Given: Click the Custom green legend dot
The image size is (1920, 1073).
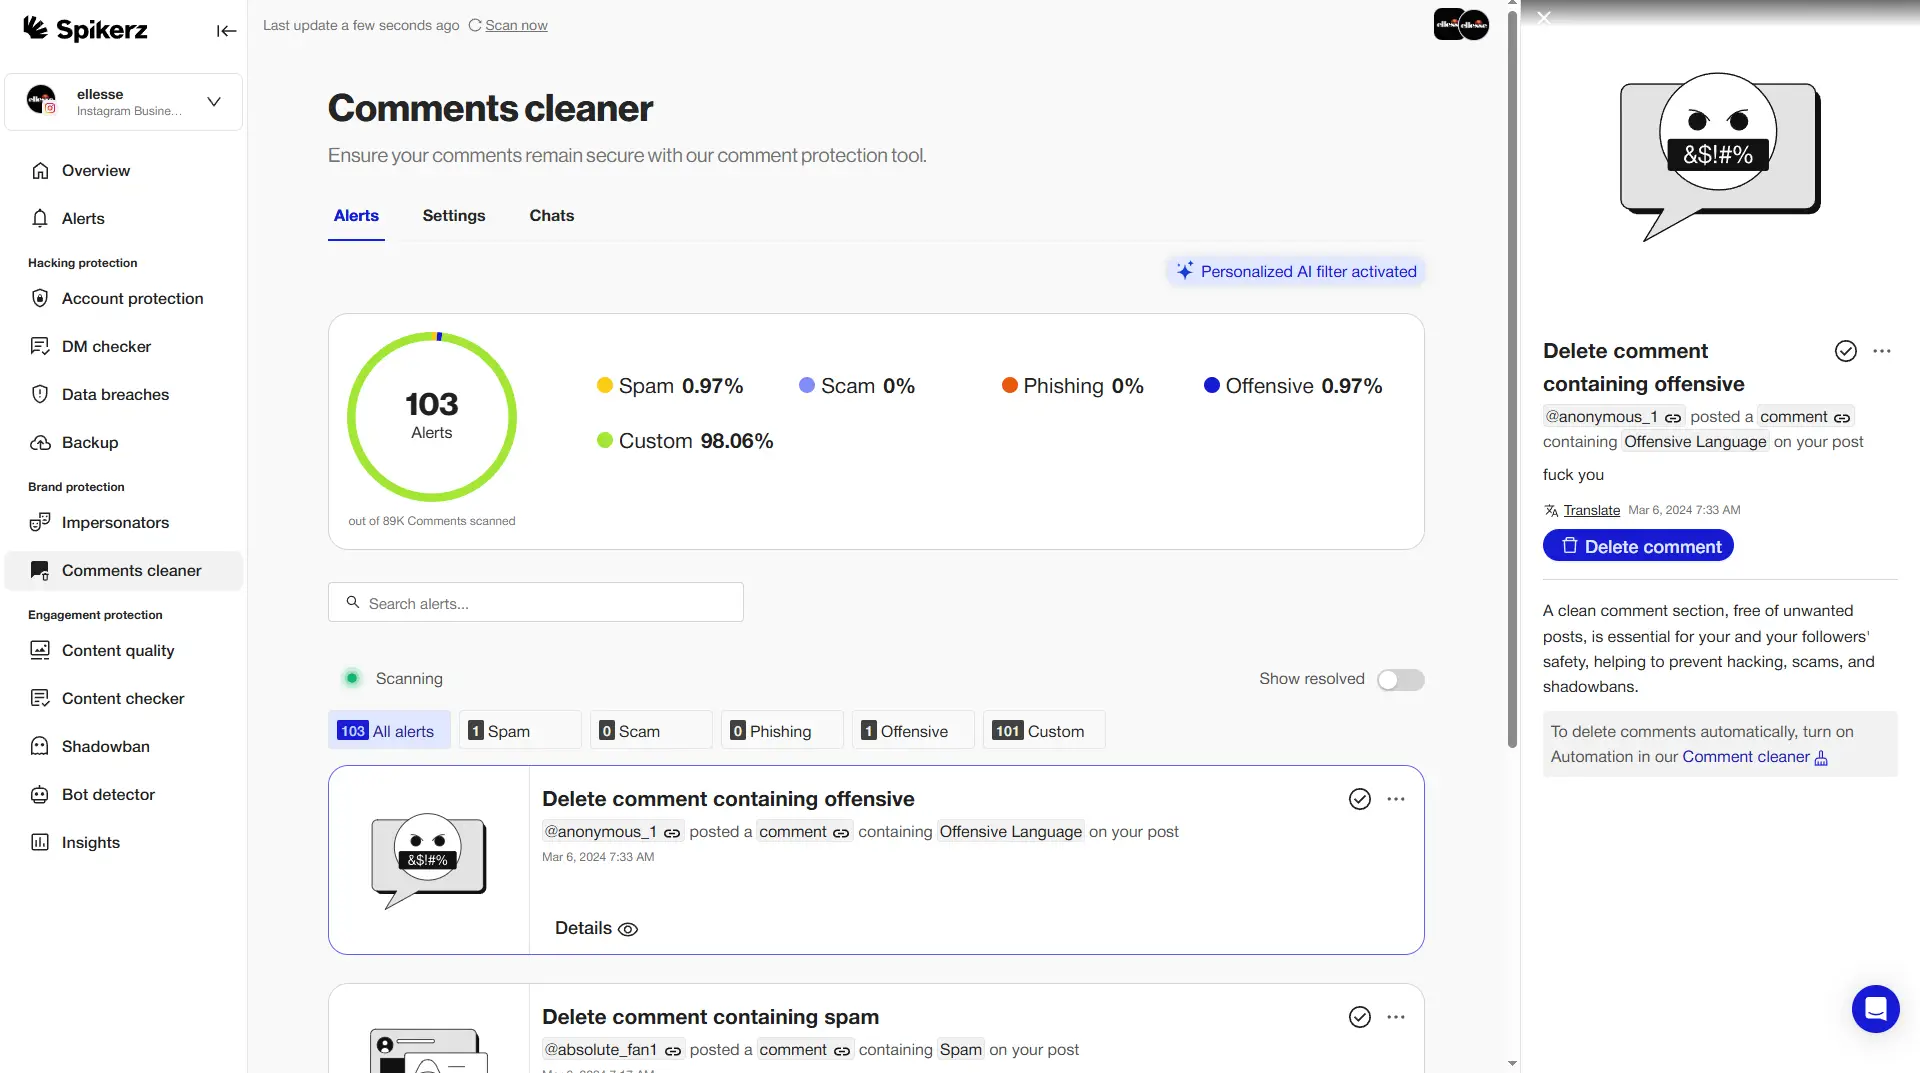Looking at the screenshot, I should click(x=604, y=441).
